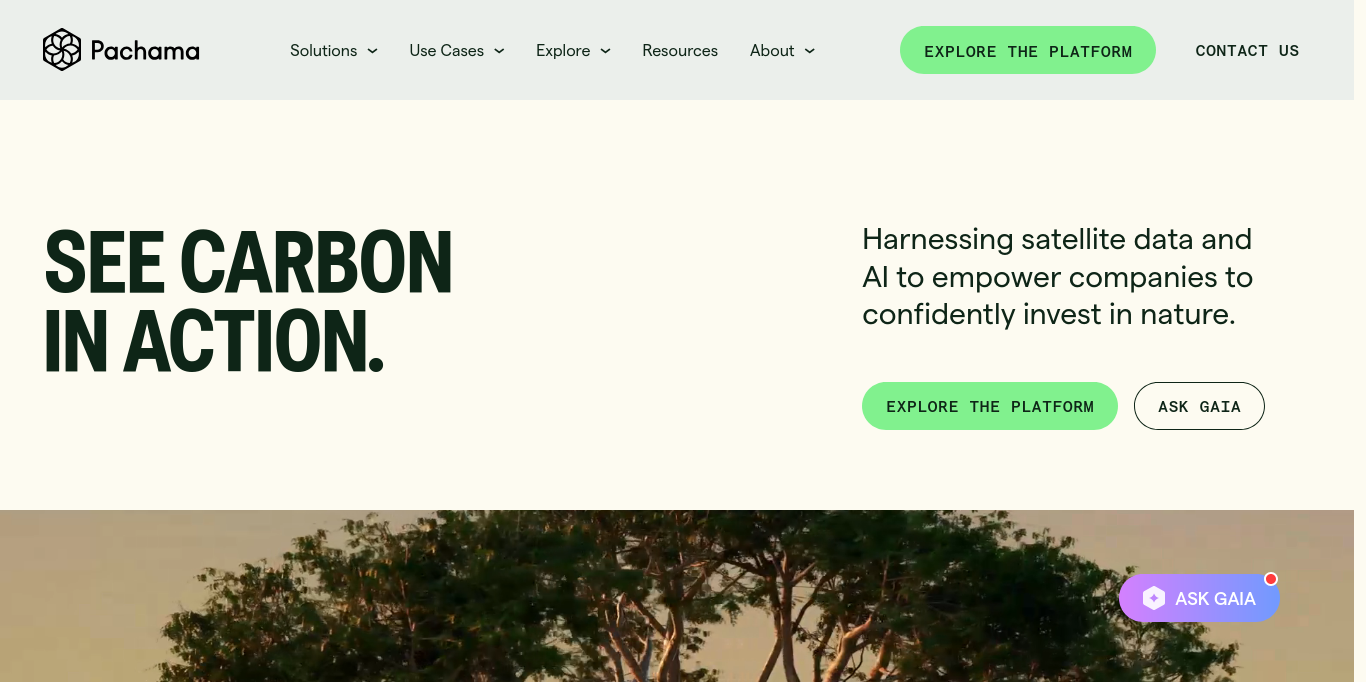Click Explore the Platform in header
Image resolution: width=1366 pixels, height=682 pixels.
[x=1028, y=50]
